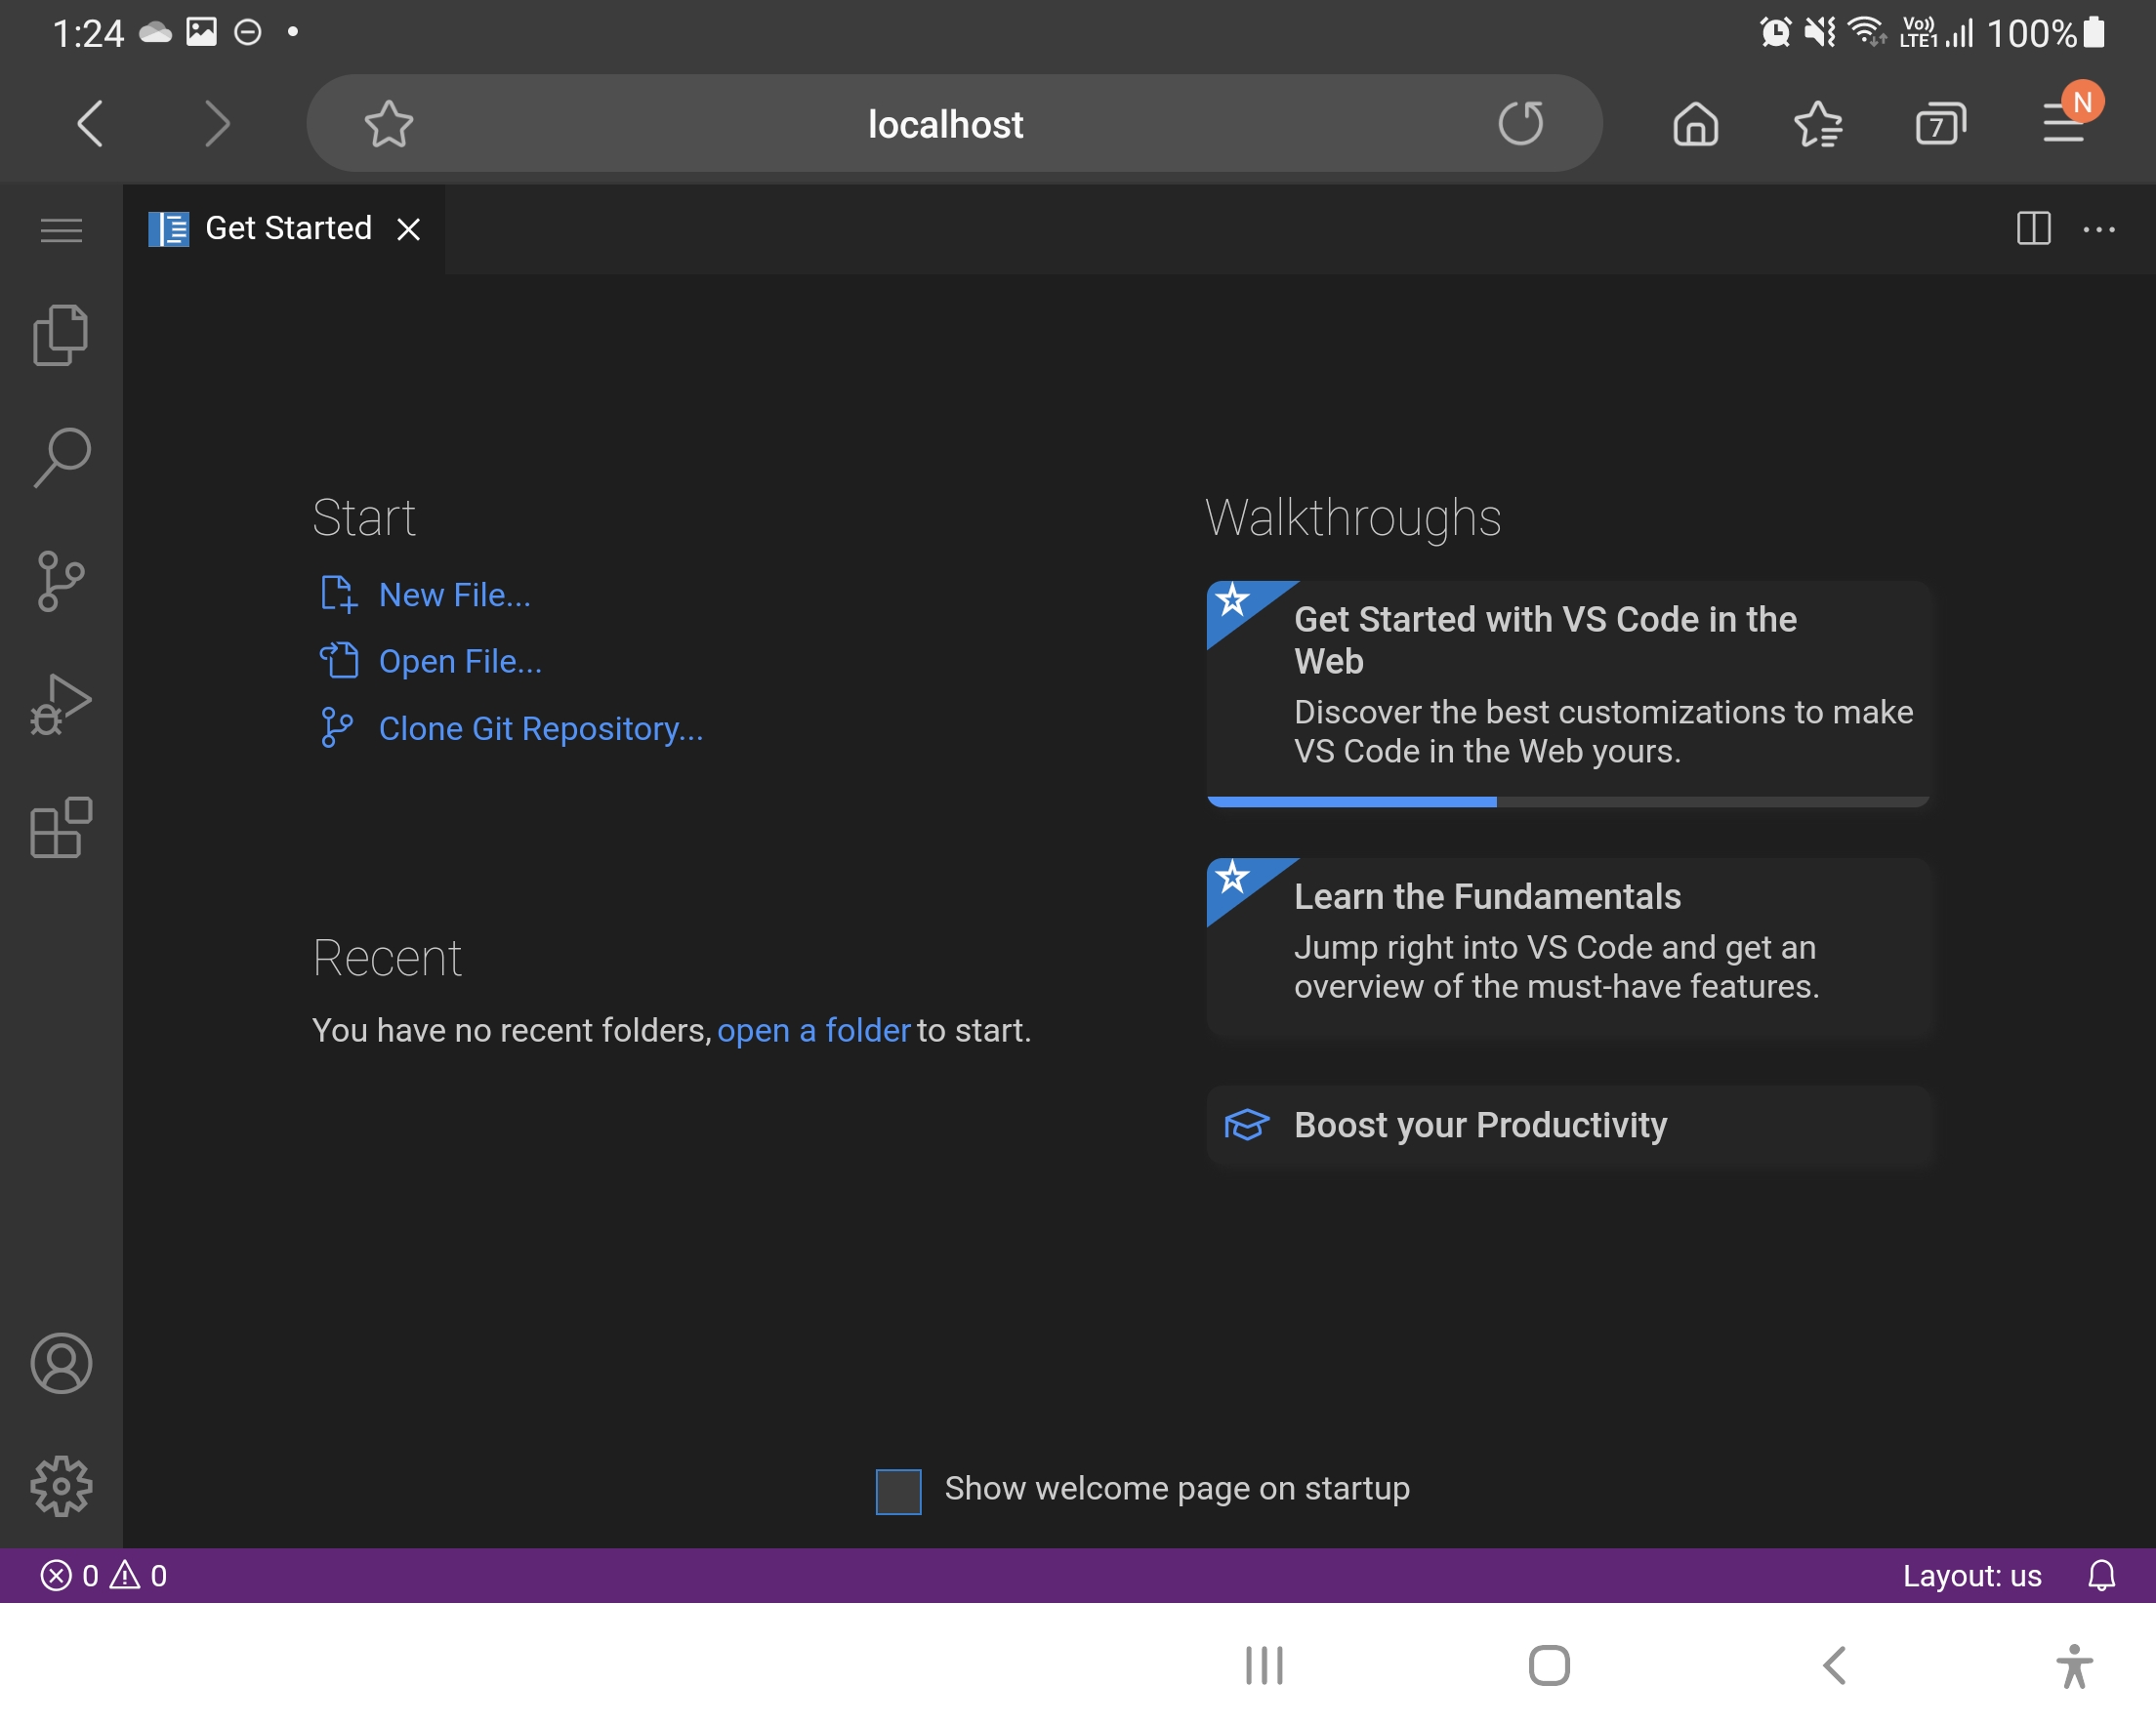Image resolution: width=2156 pixels, height=1726 pixels.
Task: Open the Extensions view
Action: 61,827
